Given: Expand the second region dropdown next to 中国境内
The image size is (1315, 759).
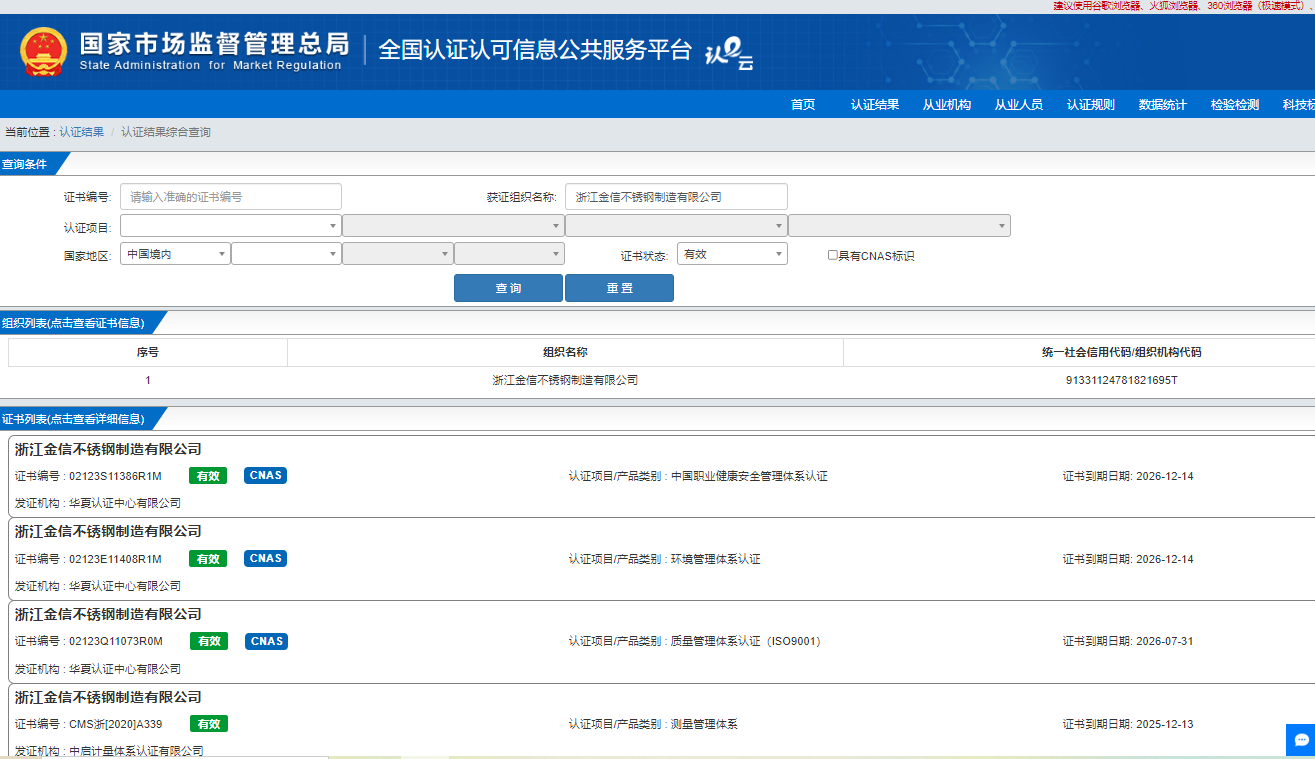Looking at the screenshot, I should [x=286, y=254].
